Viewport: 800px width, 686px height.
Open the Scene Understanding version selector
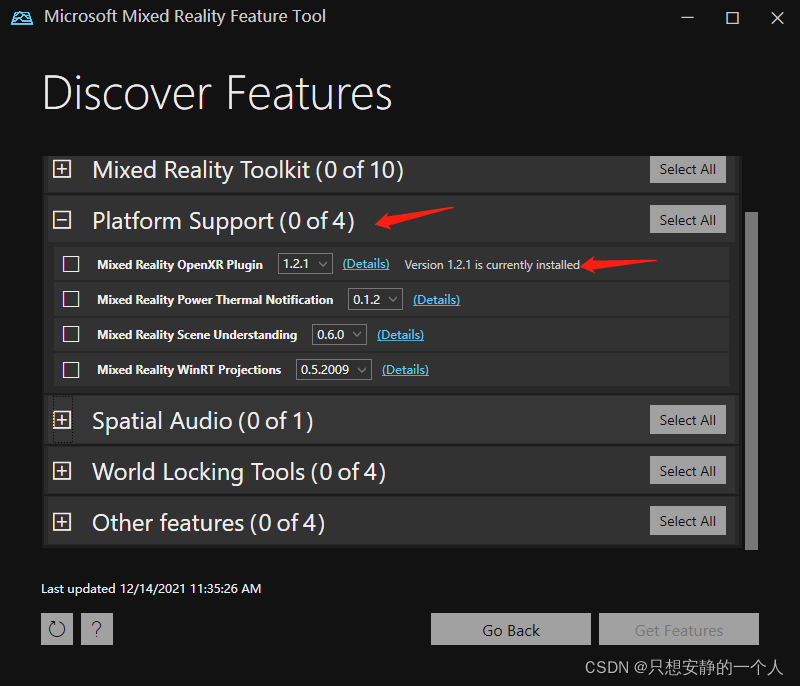click(x=339, y=334)
